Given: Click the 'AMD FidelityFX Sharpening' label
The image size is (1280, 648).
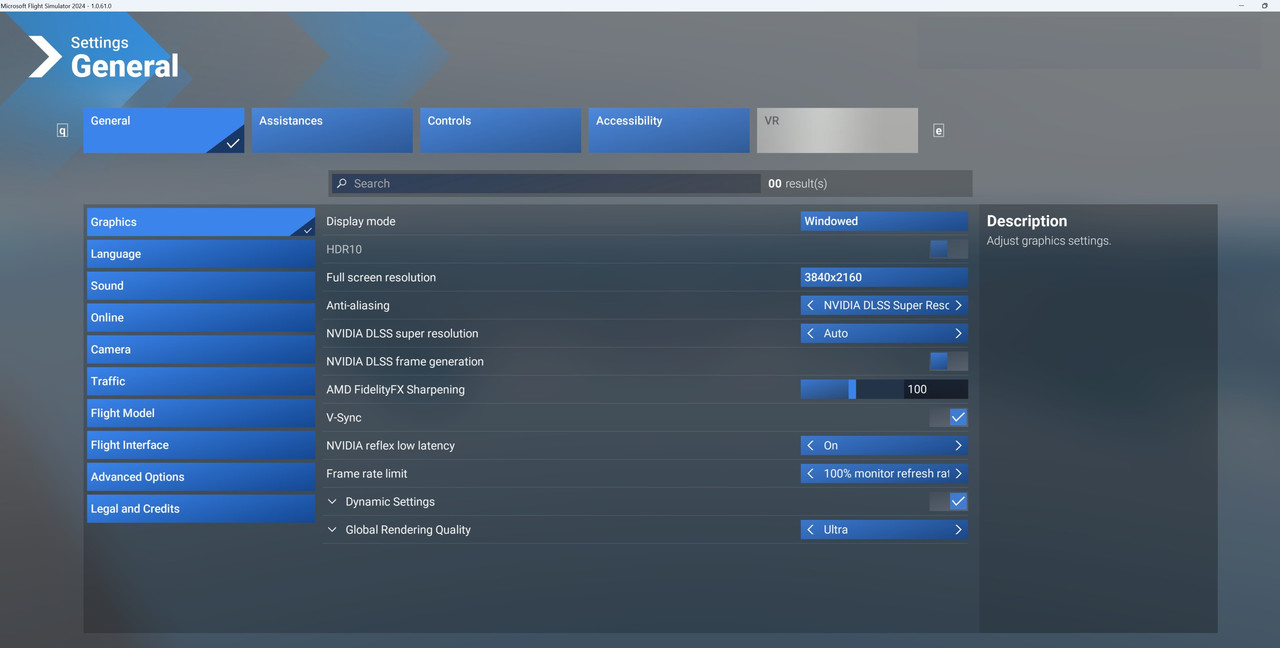Looking at the screenshot, I should (x=395, y=389).
